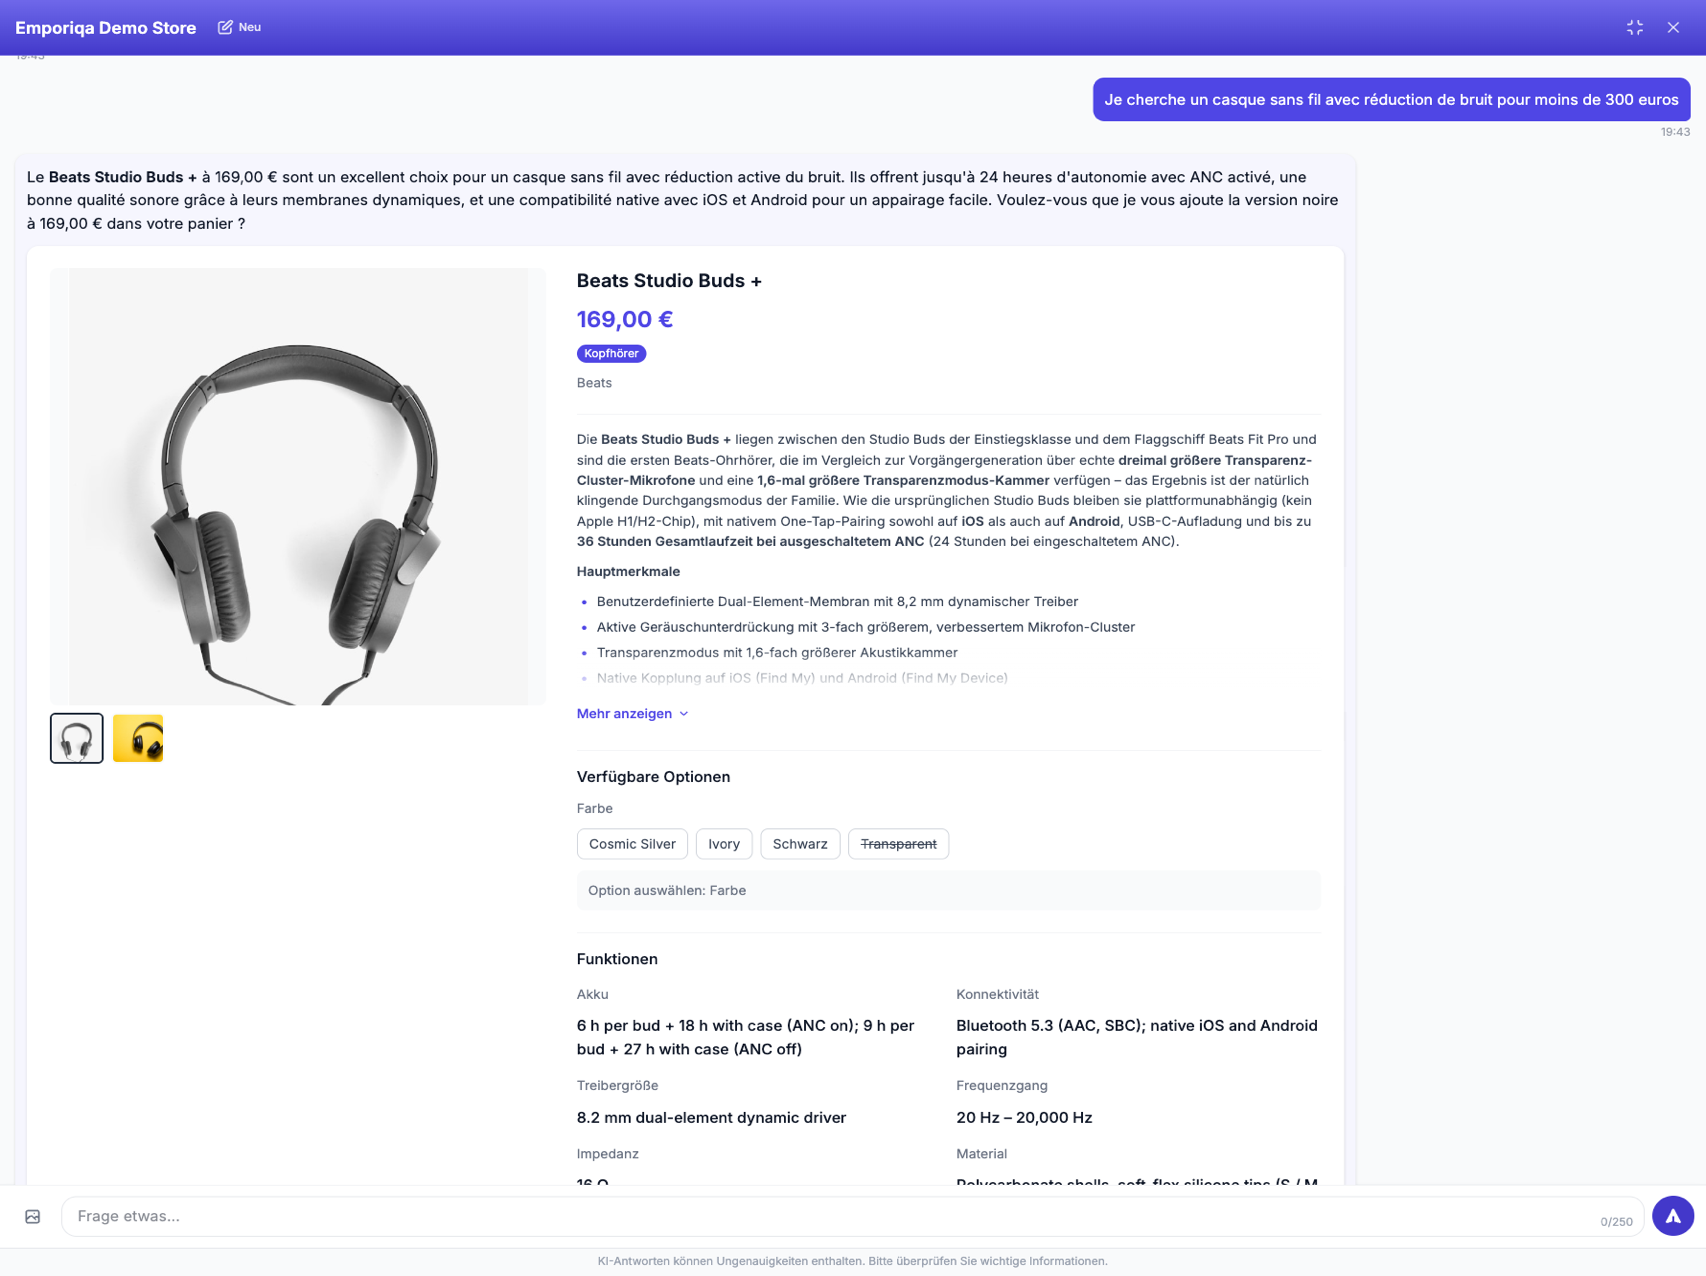Click the Material label
Image resolution: width=1706 pixels, height=1276 pixels.
point(981,1153)
